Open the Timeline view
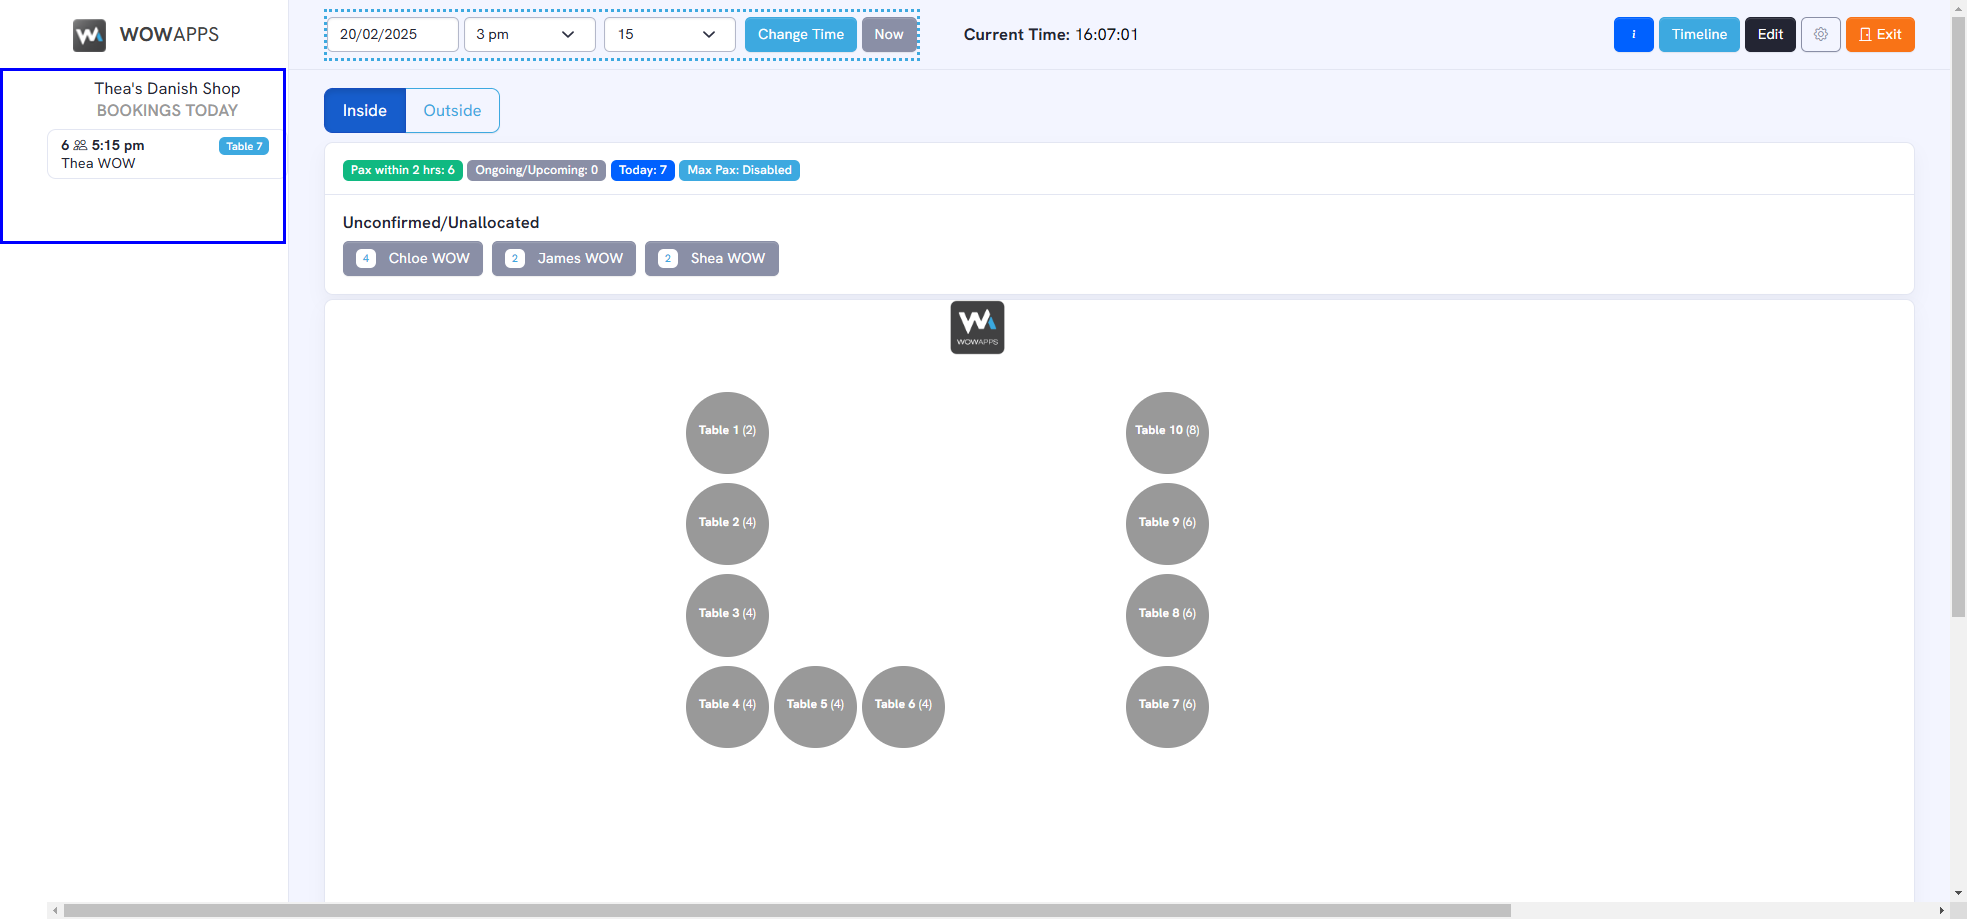The height and width of the screenshot is (919, 1967). 1698,34
